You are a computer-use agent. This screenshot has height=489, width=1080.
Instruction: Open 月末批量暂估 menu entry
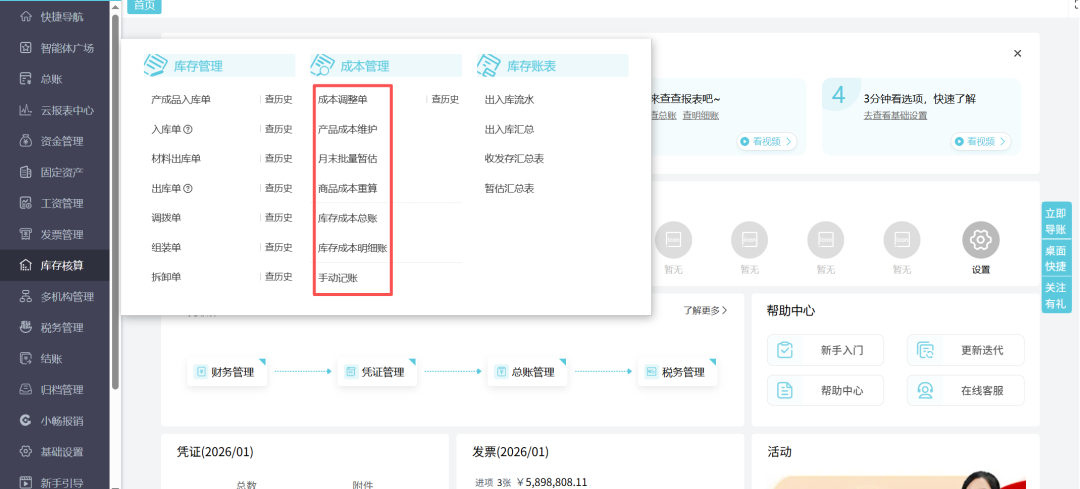[347, 159]
